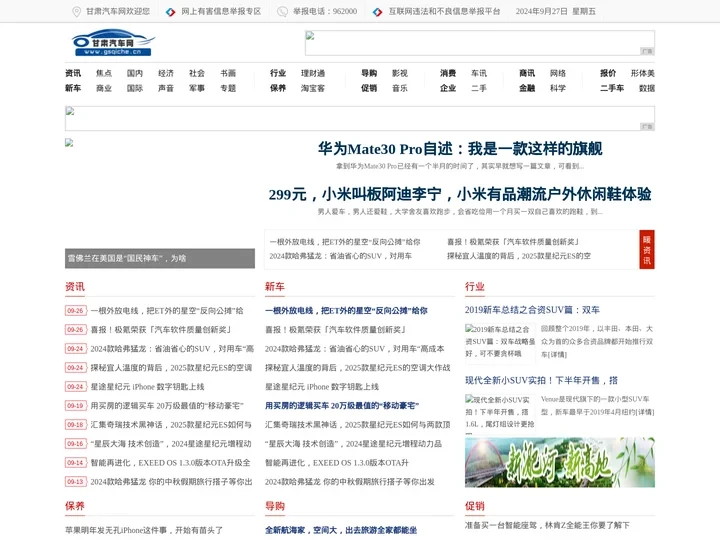Open the 商讯 navigation item

527,73
